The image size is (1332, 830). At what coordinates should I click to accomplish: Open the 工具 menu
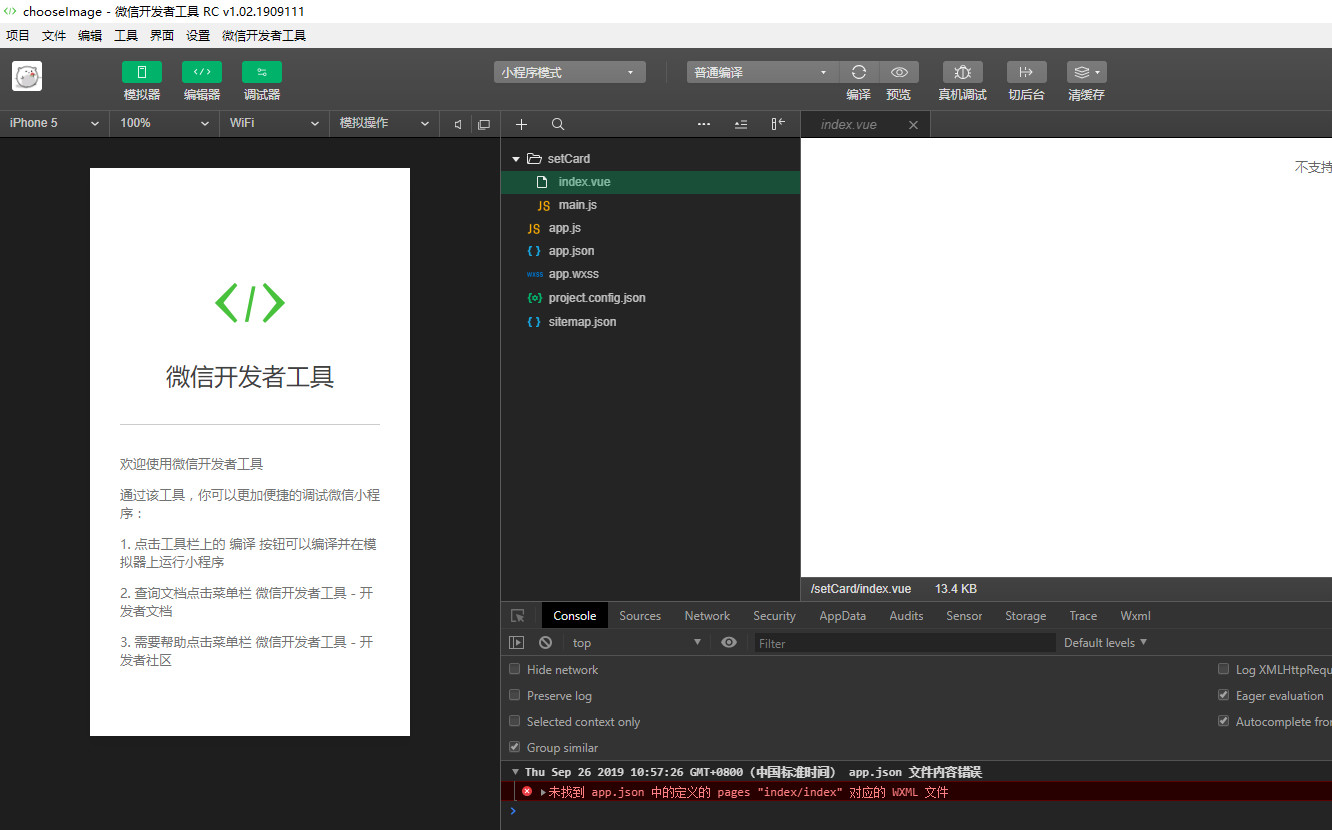click(x=126, y=35)
